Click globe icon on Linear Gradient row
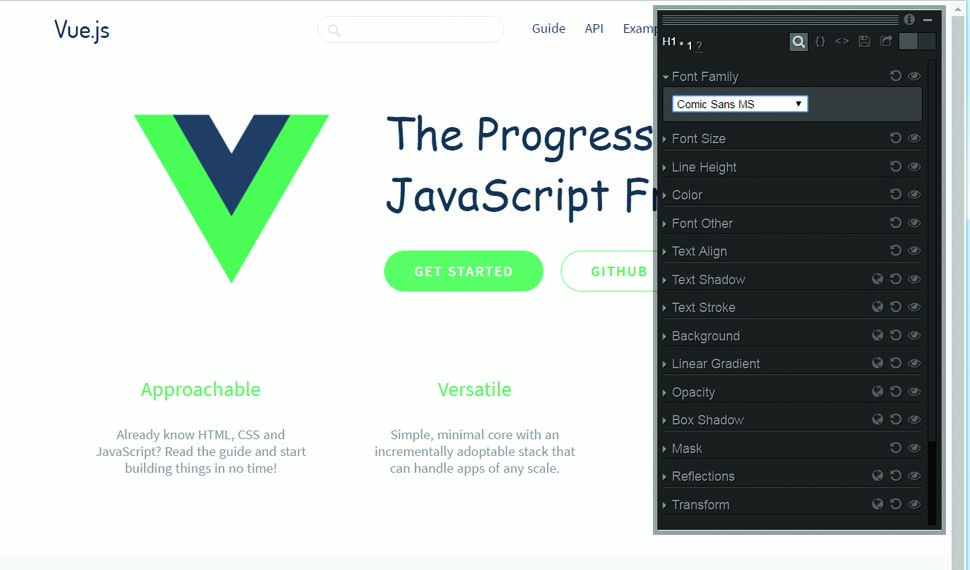Image resolution: width=970 pixels, height=570 pixels. (x=877, y=363)
